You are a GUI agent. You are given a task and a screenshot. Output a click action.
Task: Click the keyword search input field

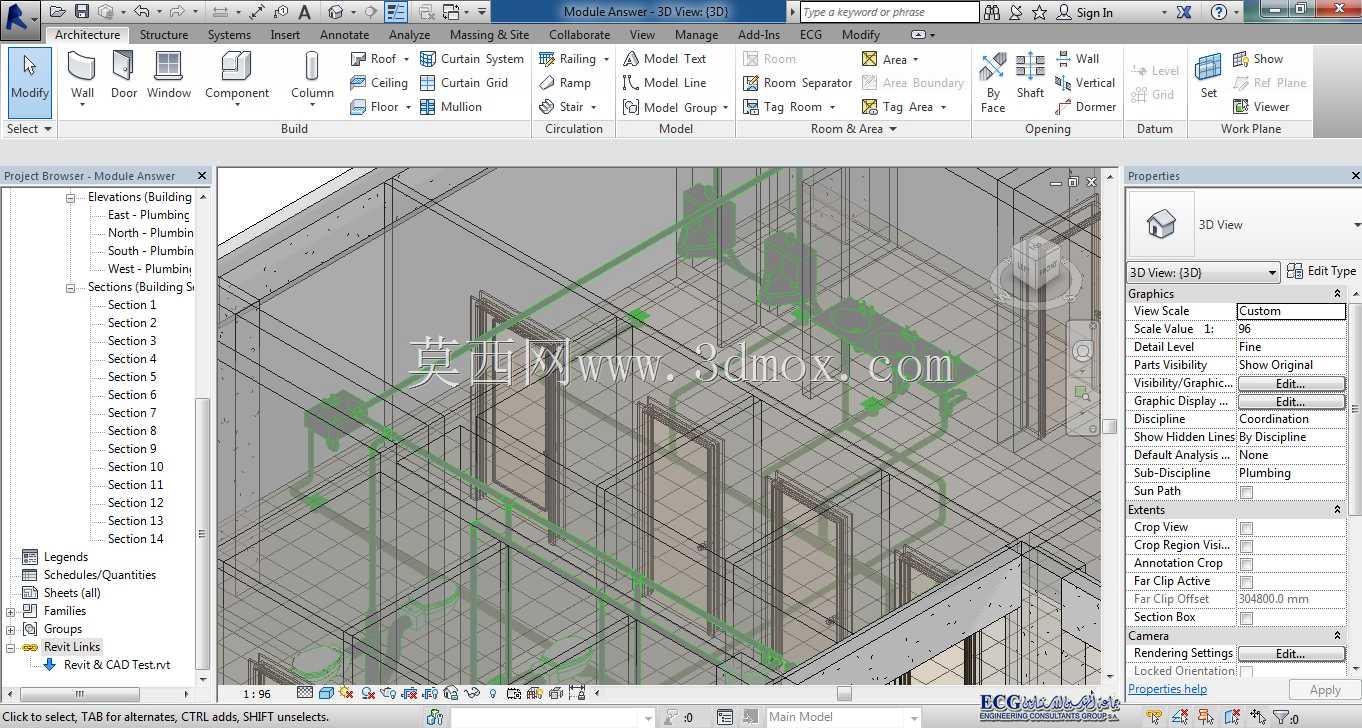(889, 12)
